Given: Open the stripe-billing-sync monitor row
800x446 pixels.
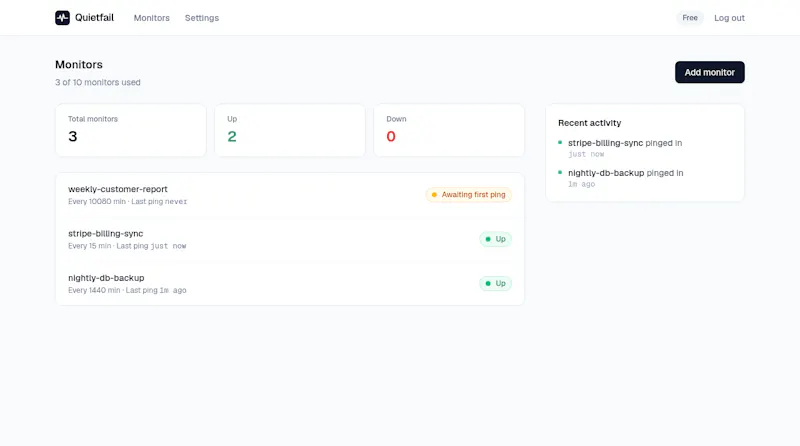Looking at the screenshot, I should [290, 239].
